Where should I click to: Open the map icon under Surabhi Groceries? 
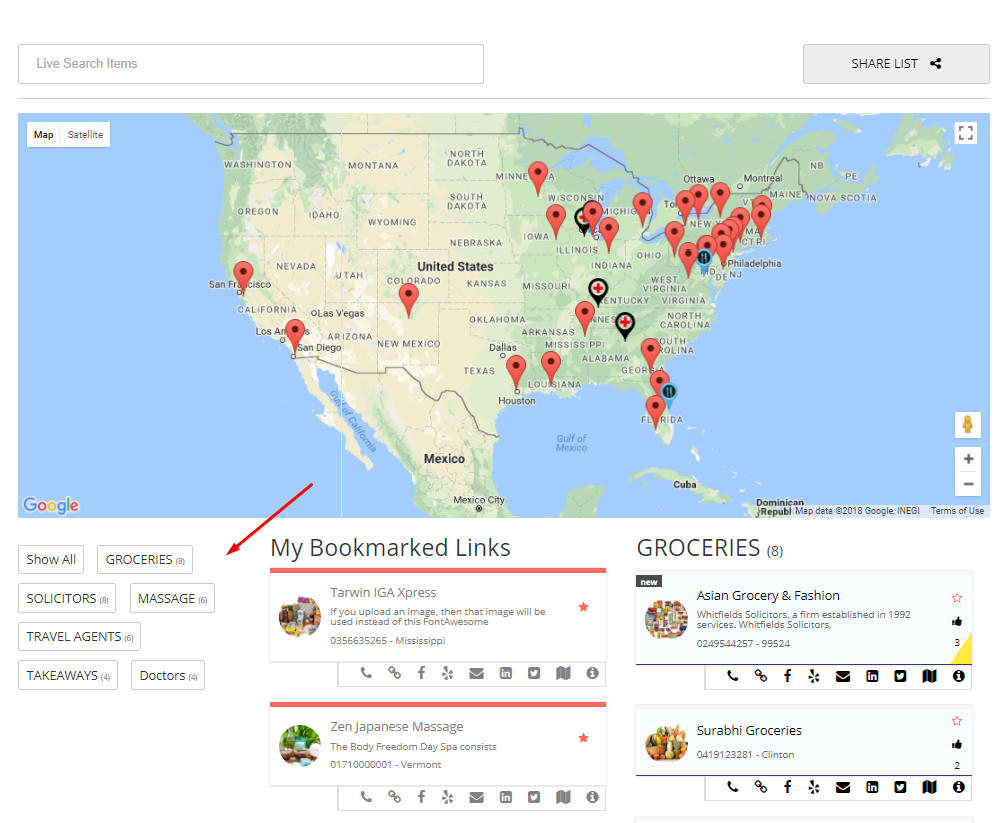pos(929,787)
